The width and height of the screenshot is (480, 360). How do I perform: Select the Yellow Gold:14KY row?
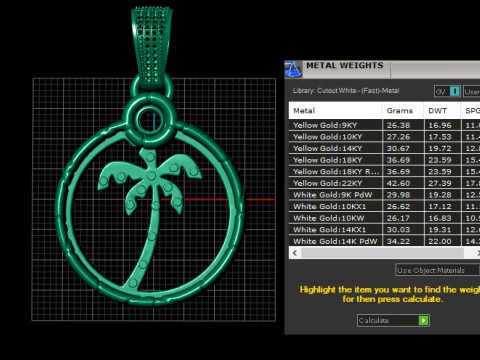pos(384,149)
